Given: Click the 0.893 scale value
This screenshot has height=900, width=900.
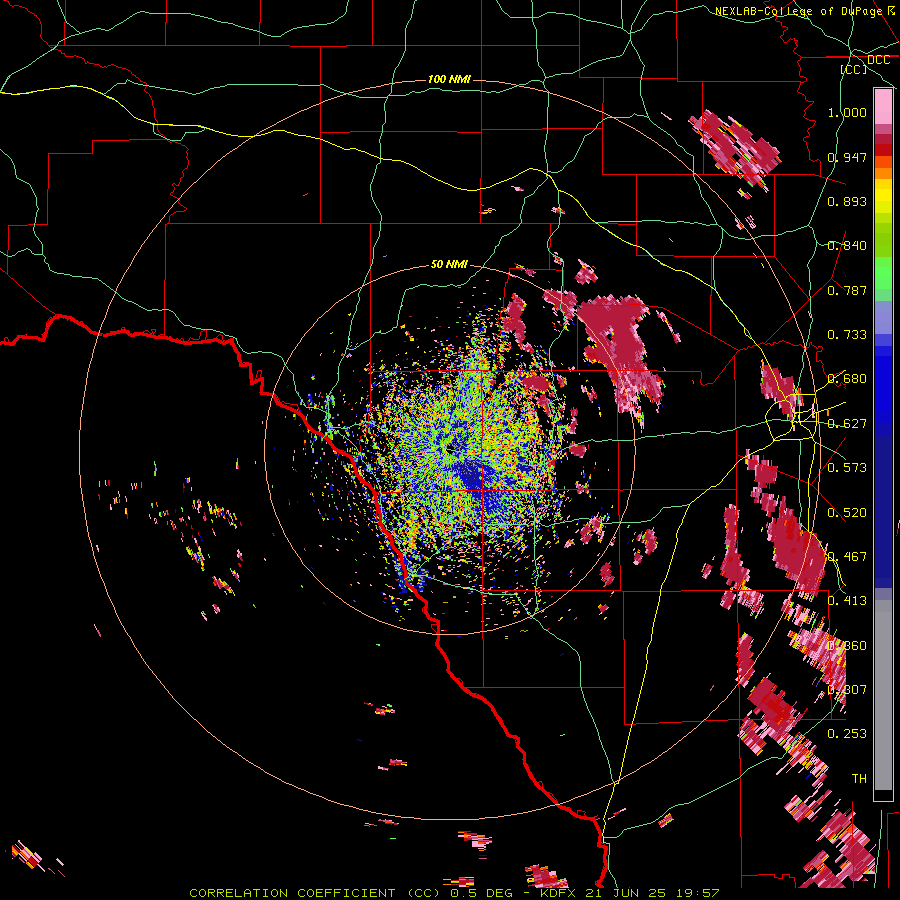Looking at the screenshot, I should click(847, 201).
